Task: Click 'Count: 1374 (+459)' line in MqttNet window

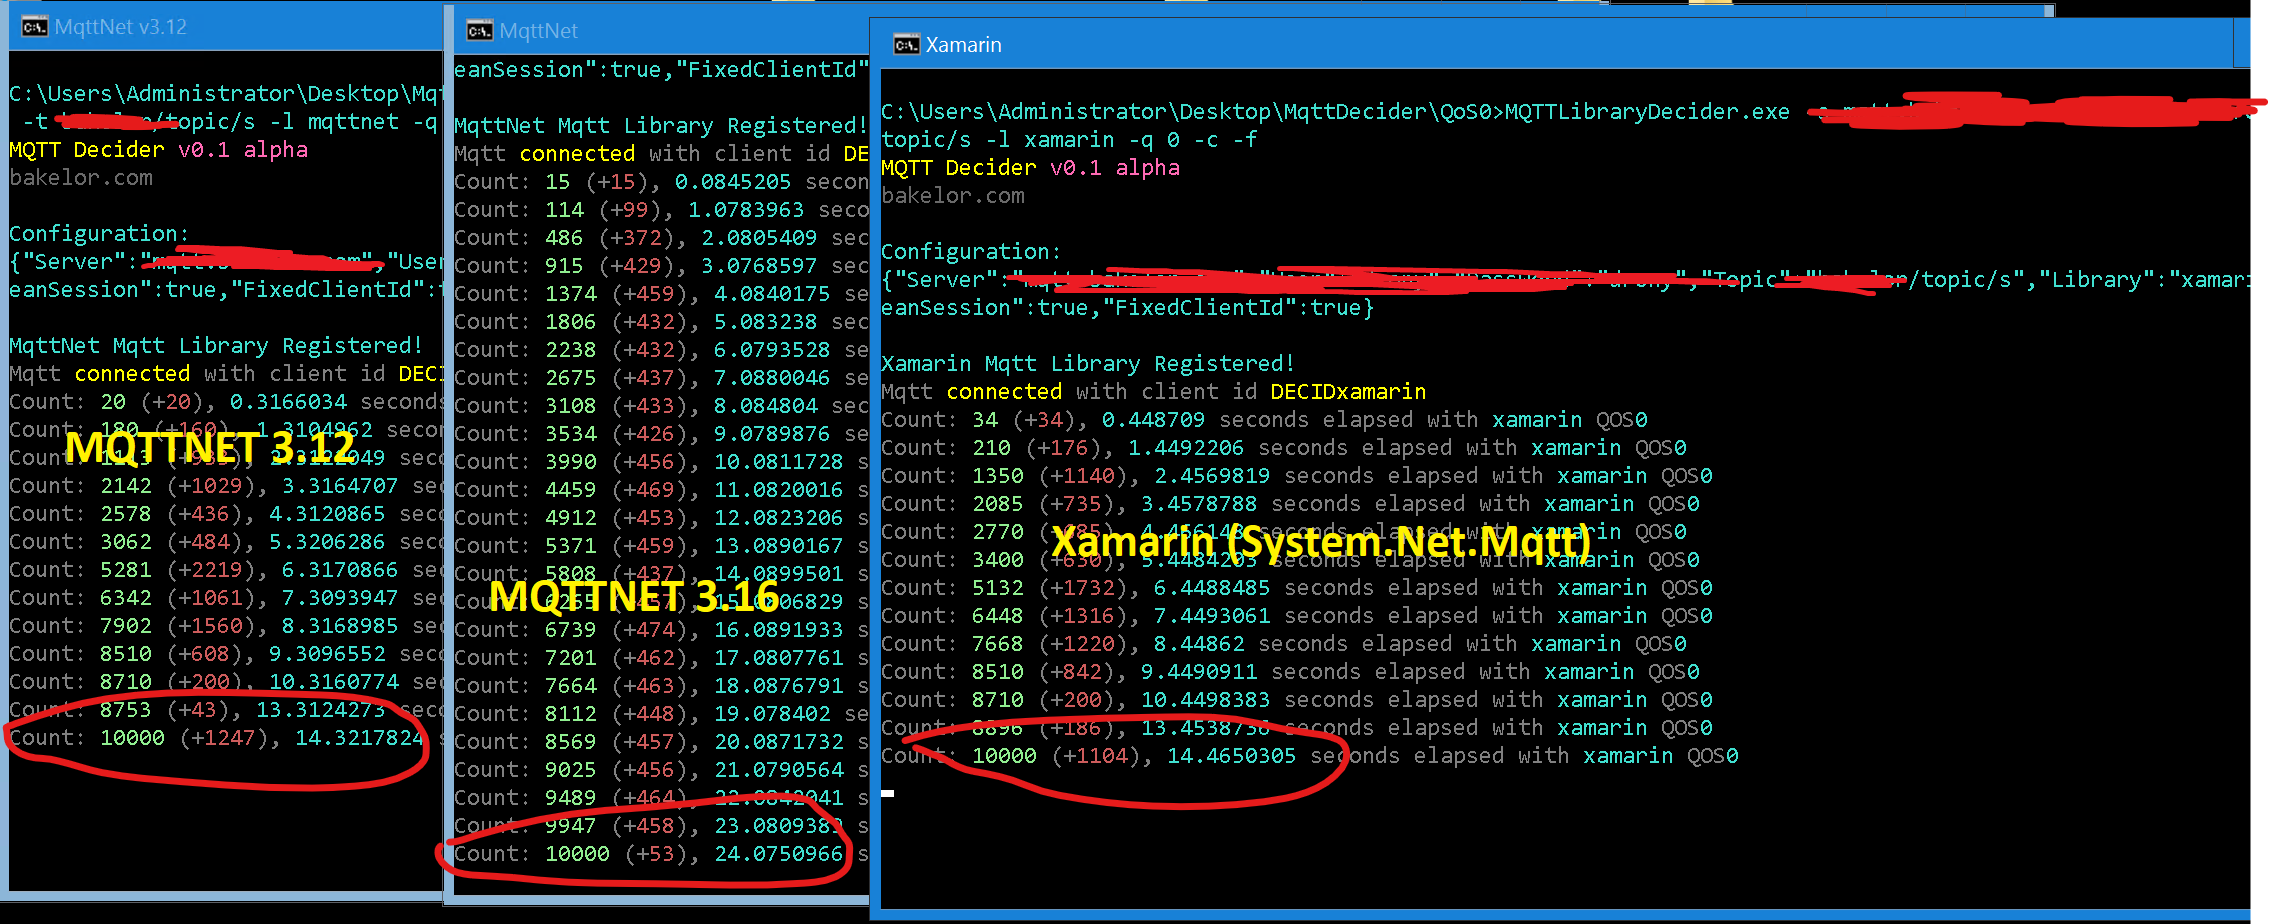Action: (661, 294)
